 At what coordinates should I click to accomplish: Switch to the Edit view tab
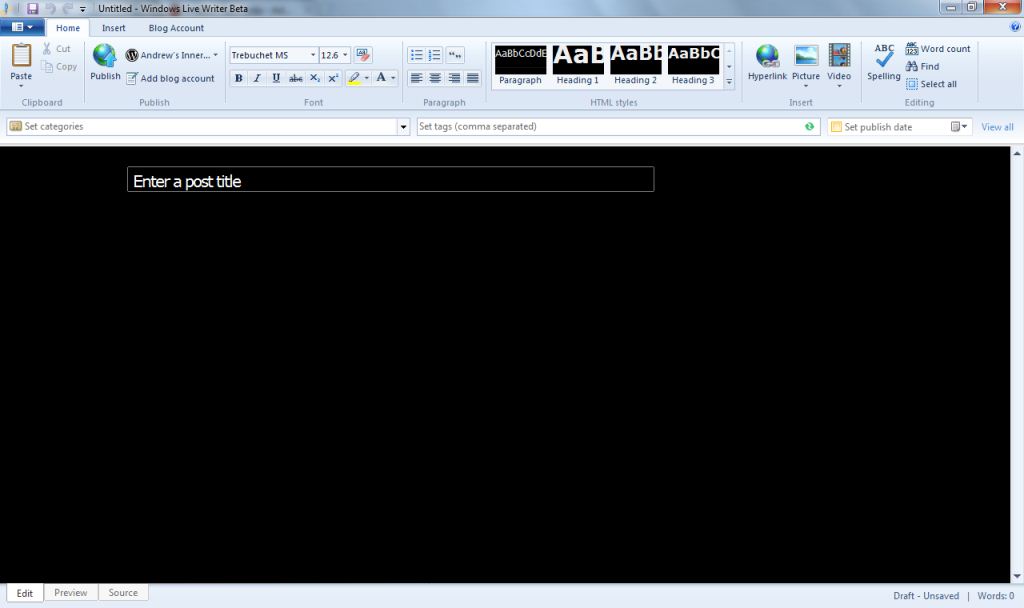coord(25,593)
